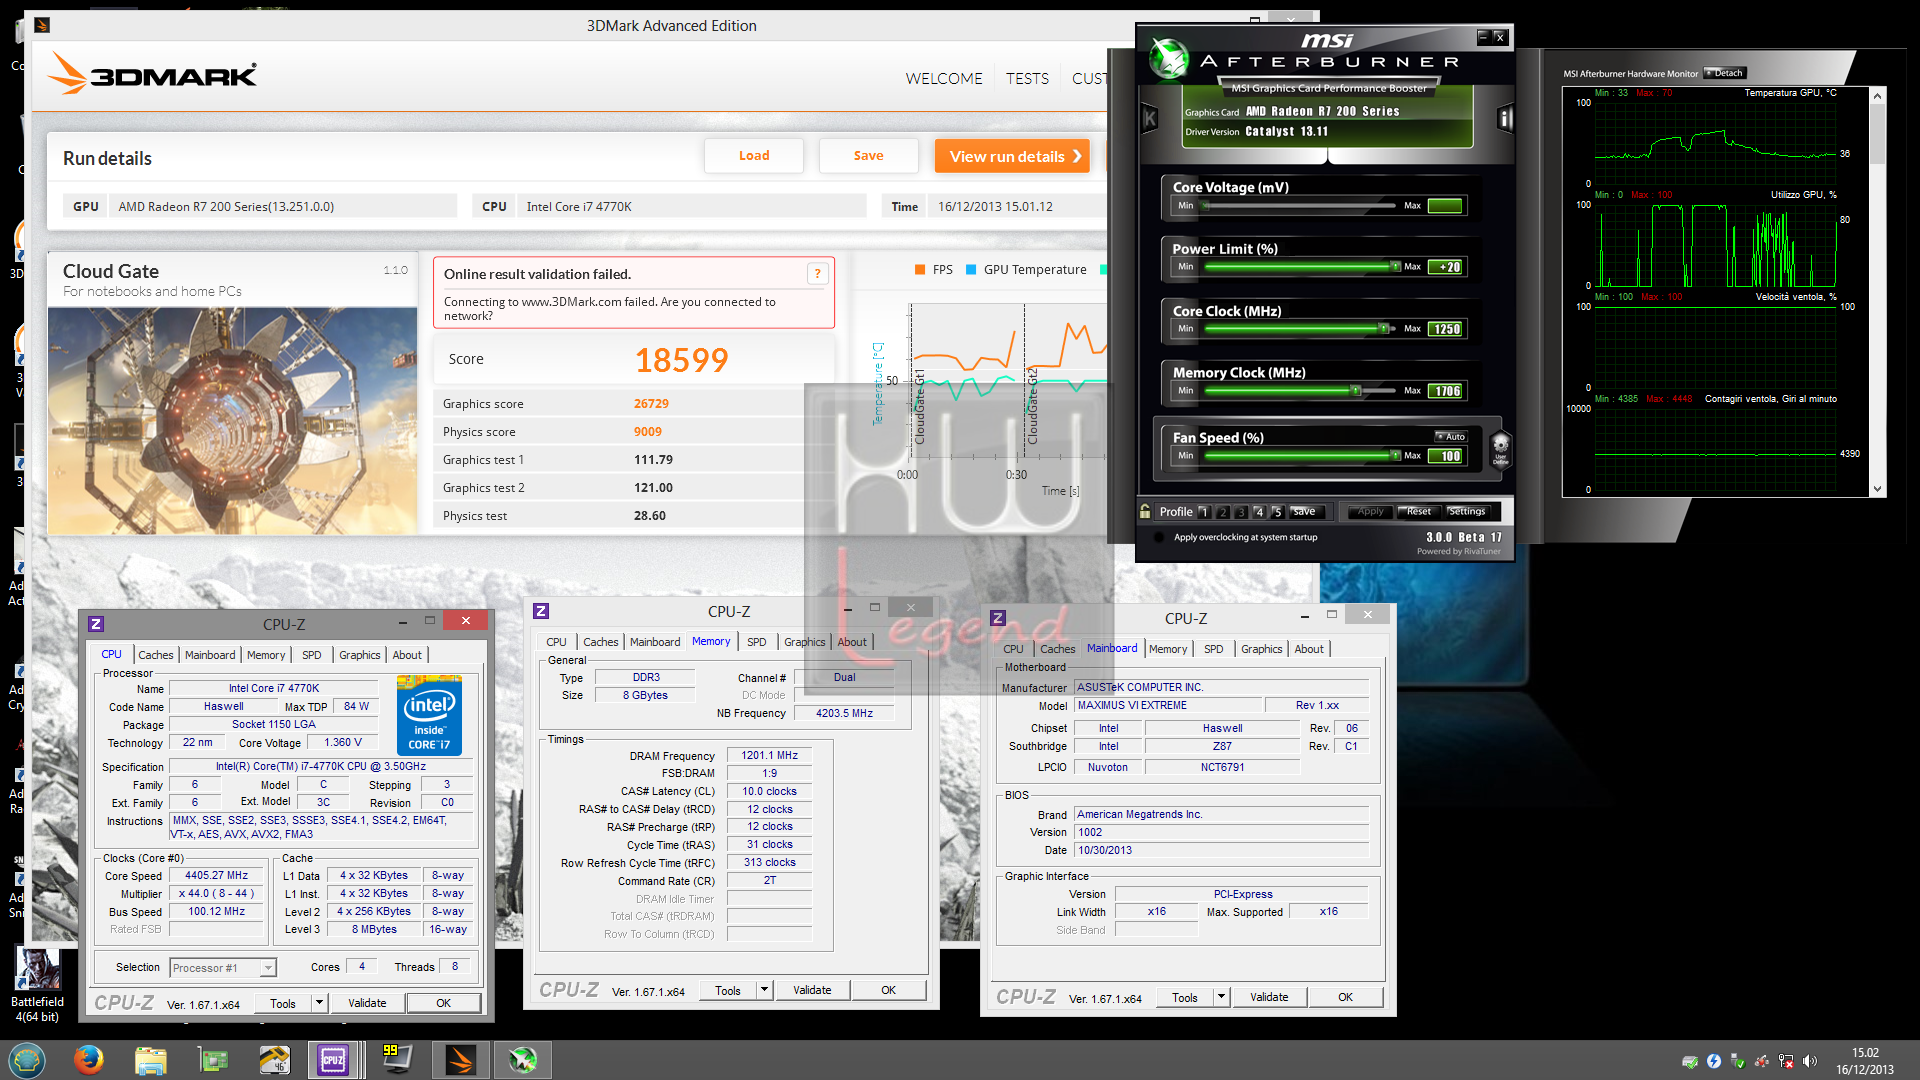Open the TESTS tab in 3DMark

click(1027, 78)
